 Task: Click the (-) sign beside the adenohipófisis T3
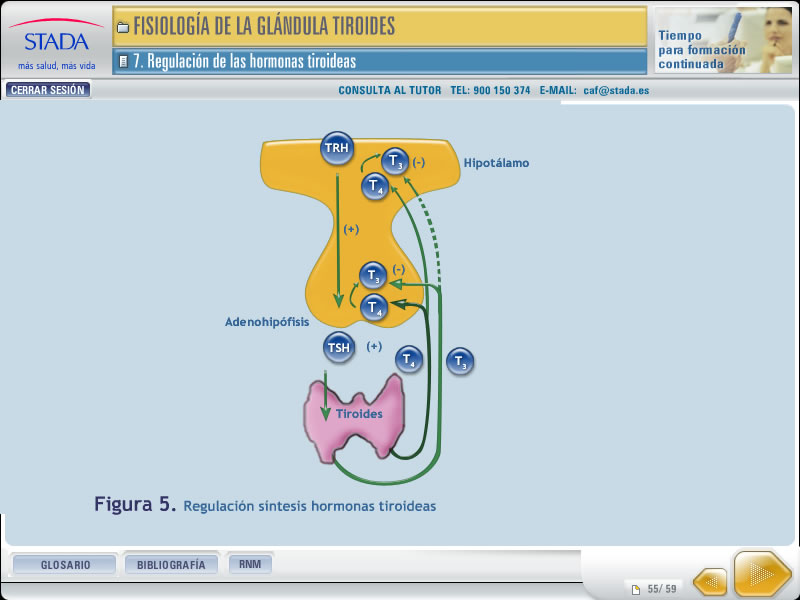tap(398, 269)
